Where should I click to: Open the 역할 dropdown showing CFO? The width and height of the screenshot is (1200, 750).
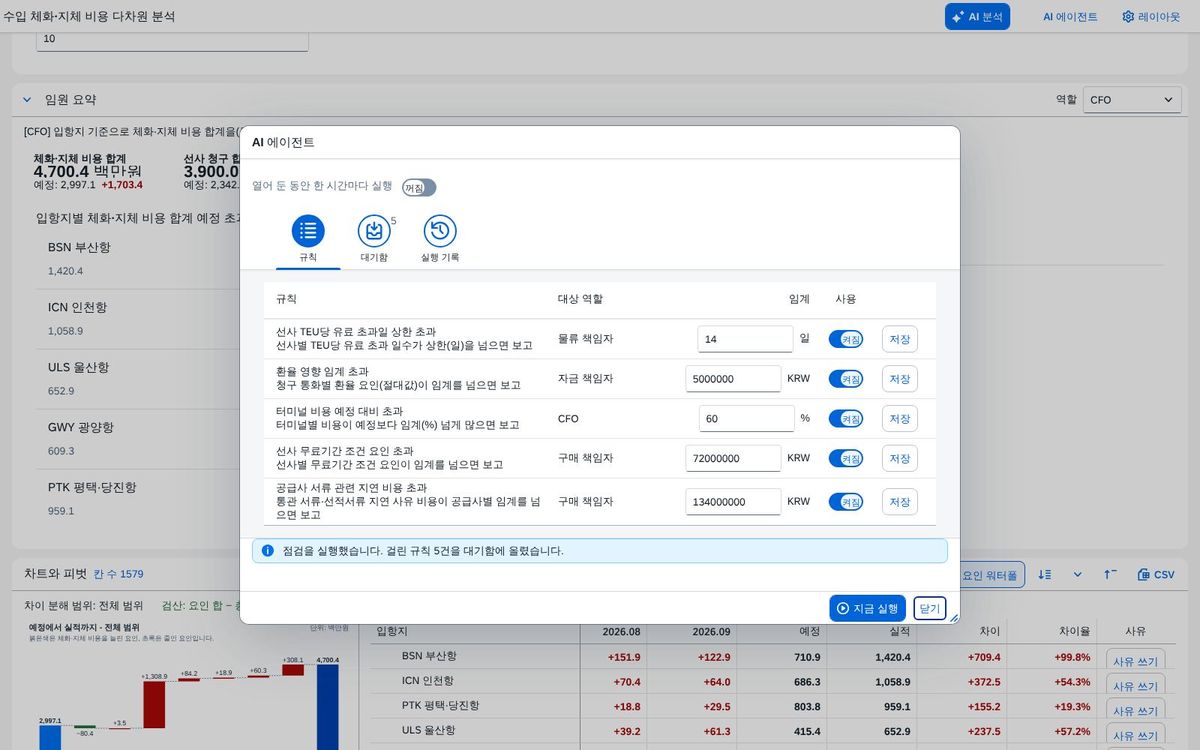1131,100
